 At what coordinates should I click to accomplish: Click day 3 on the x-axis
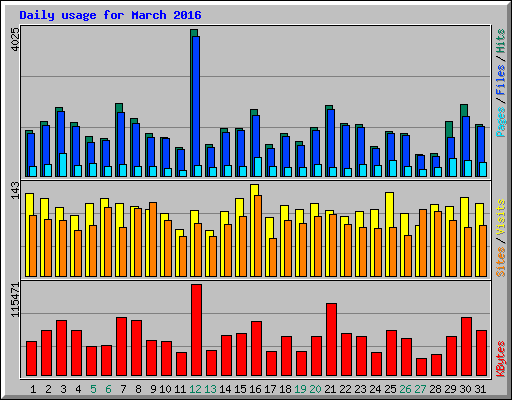(63, 389)
